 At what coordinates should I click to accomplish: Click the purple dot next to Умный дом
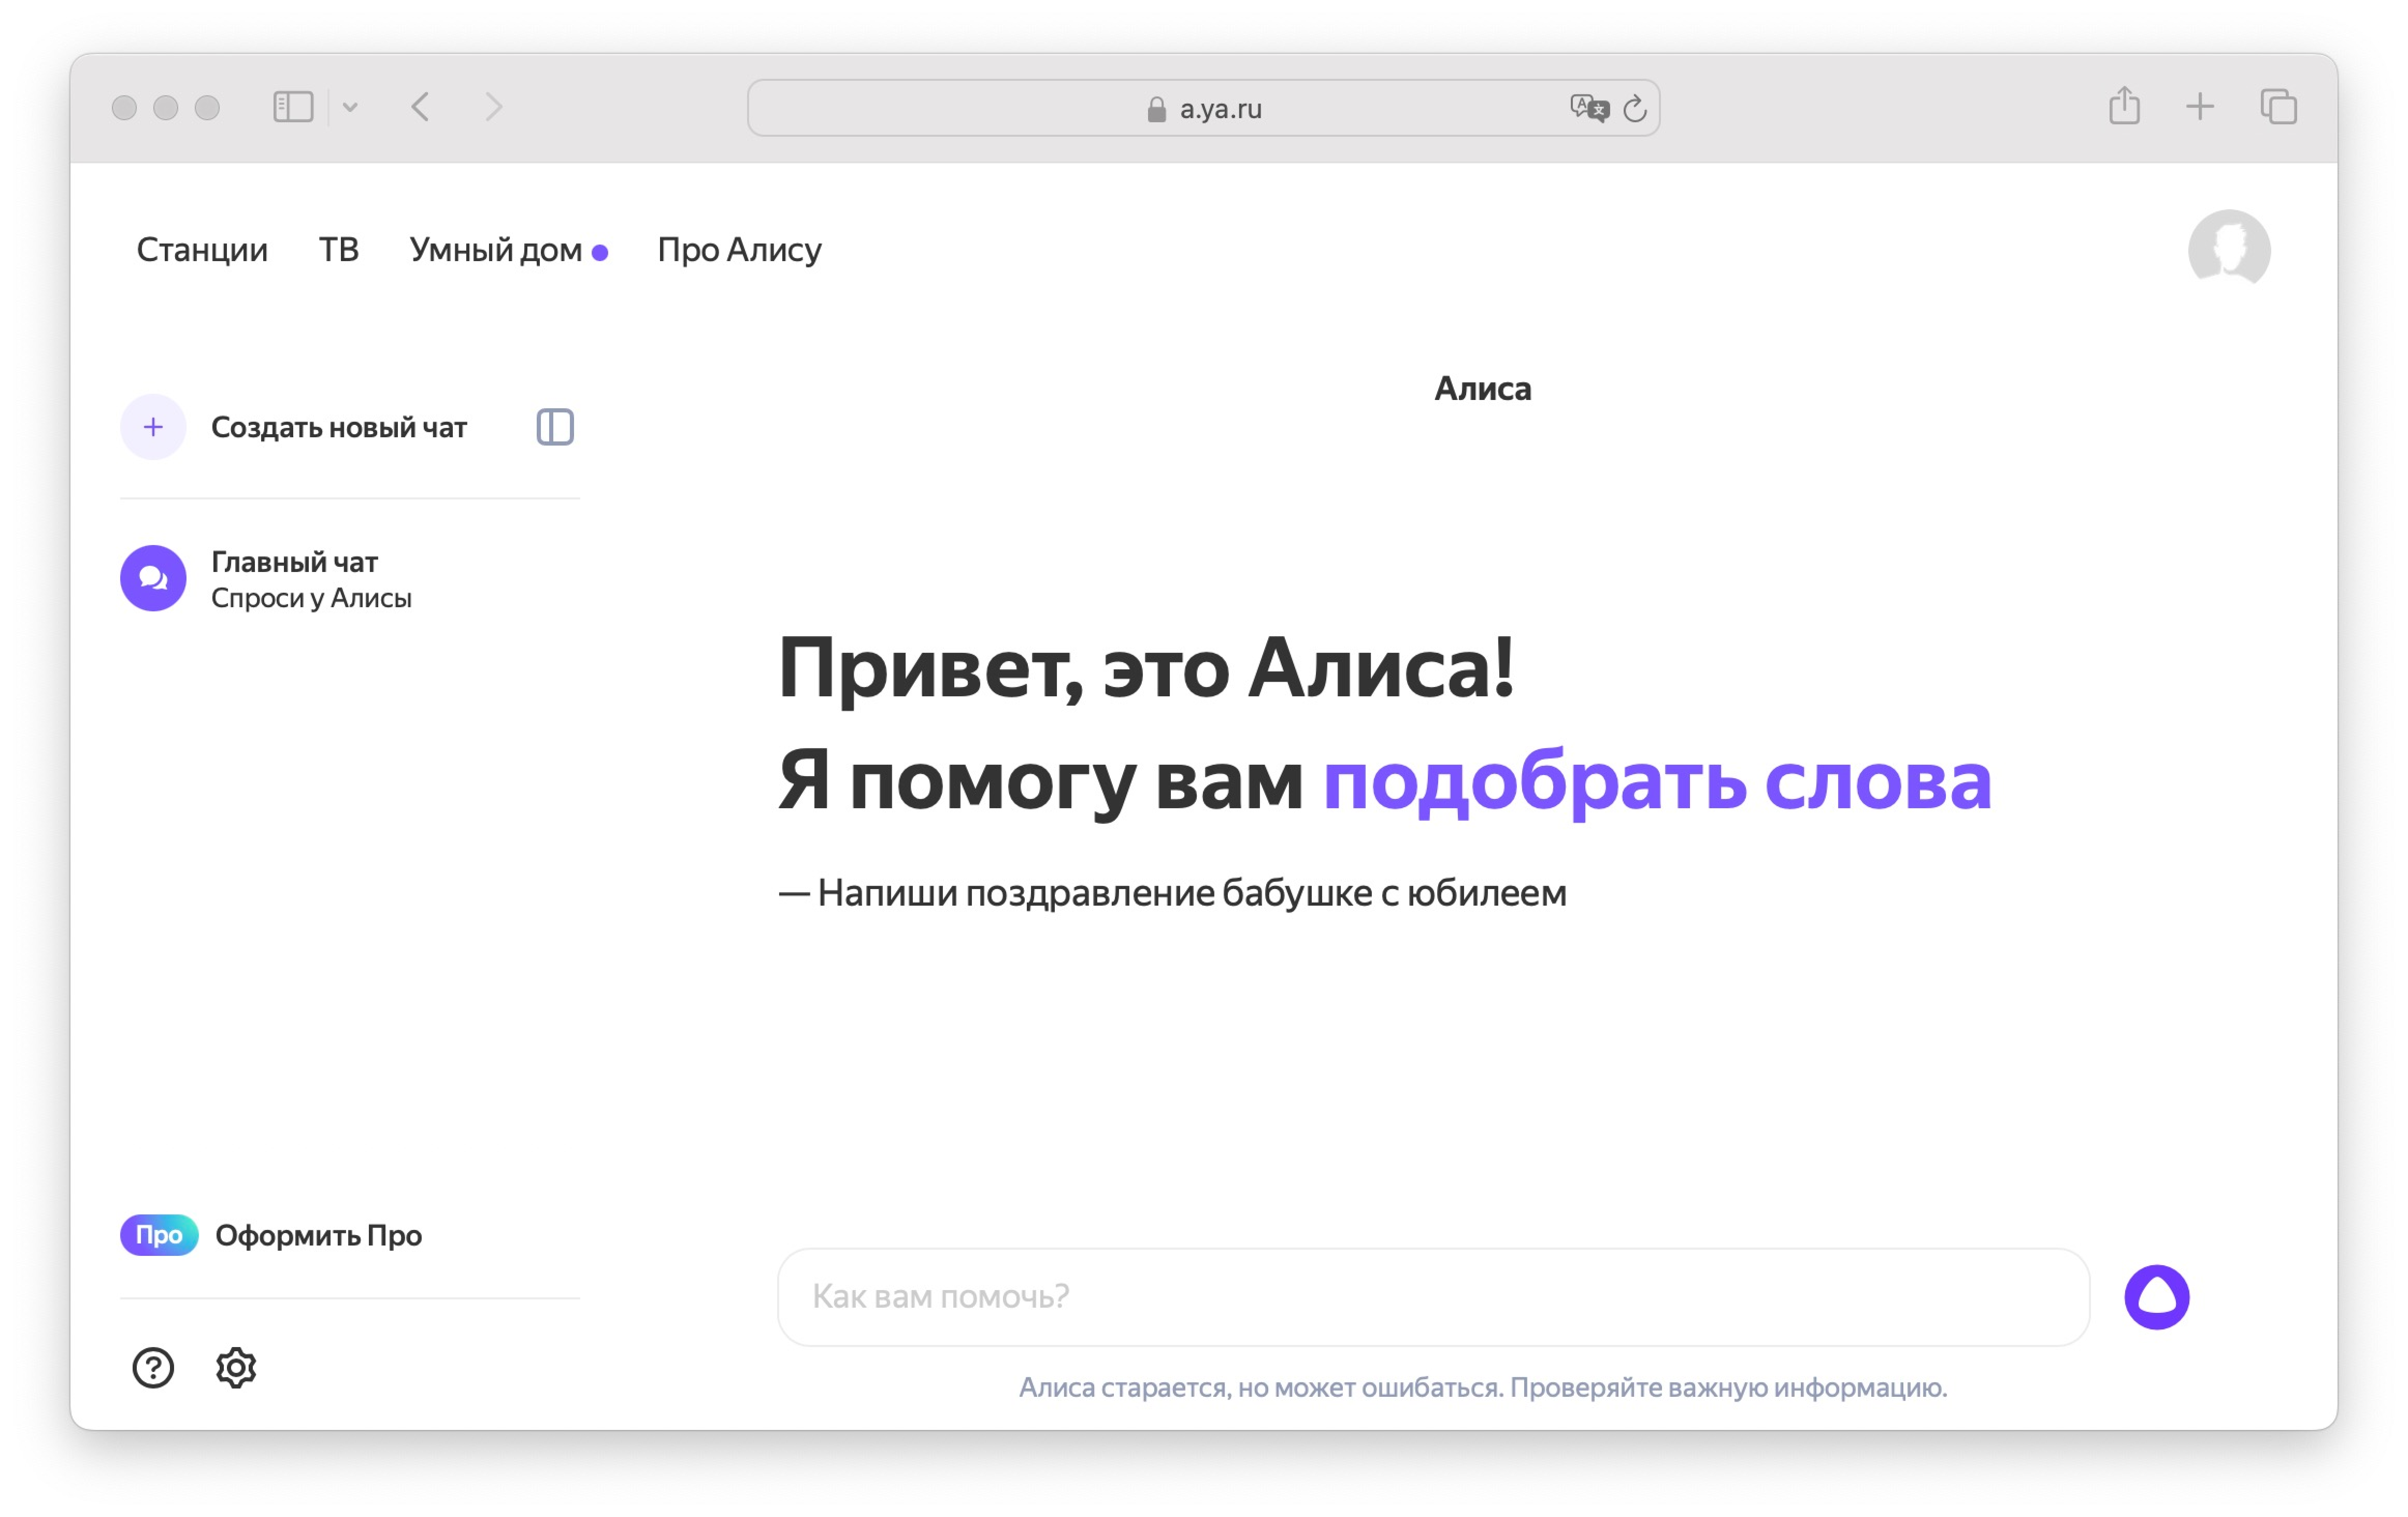pos(600,253)
